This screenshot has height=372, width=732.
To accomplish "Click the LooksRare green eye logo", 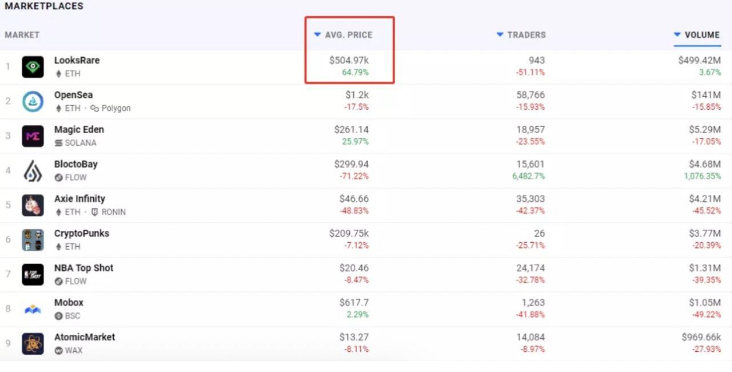I will [33, 67].
